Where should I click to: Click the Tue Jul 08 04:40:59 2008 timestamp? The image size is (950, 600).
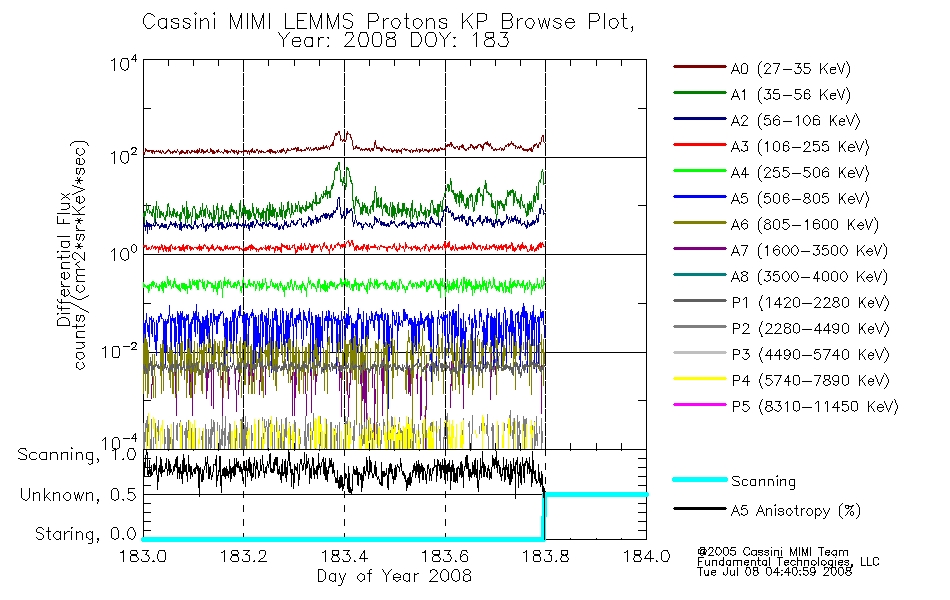coord(774,572)
